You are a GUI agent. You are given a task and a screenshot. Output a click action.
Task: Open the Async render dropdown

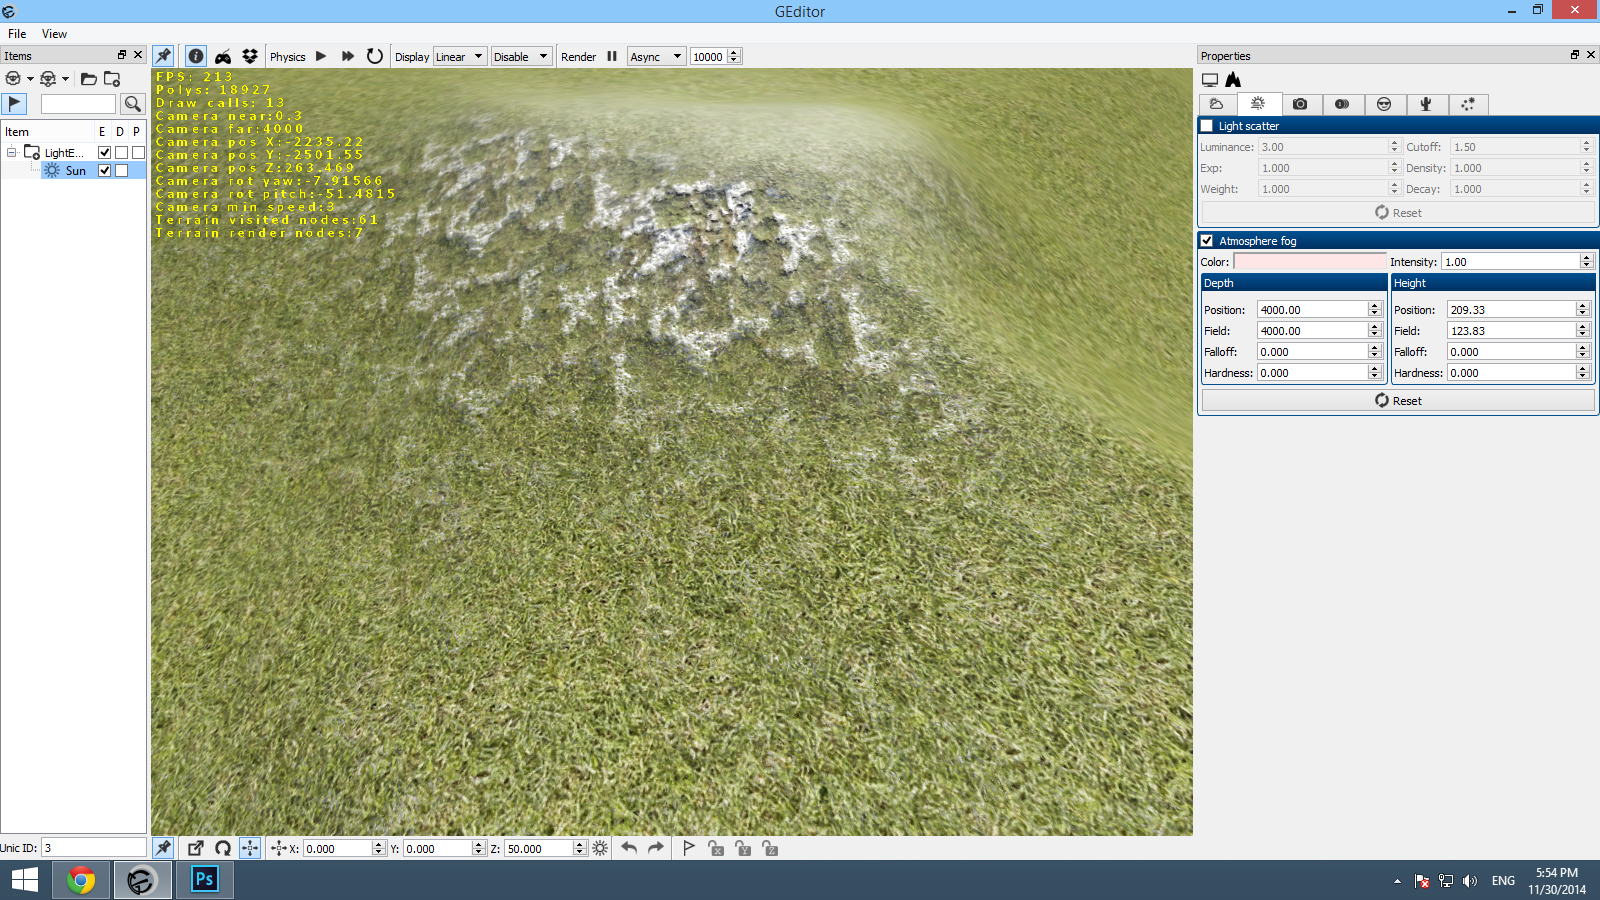[656, 57]
